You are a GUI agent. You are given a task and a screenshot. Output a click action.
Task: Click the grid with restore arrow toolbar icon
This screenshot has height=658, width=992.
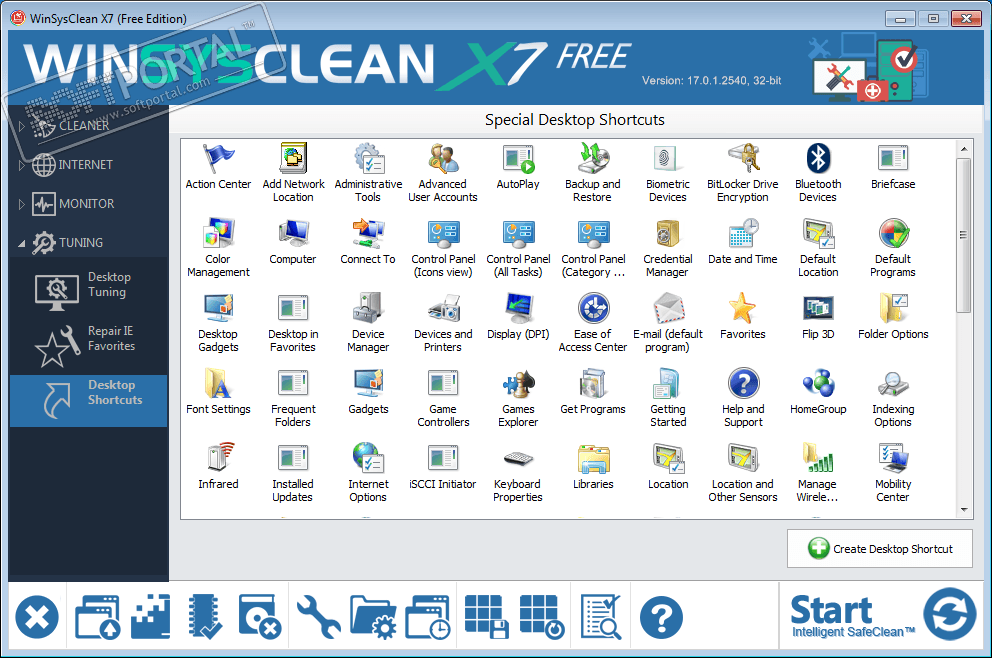pos(542,617)
